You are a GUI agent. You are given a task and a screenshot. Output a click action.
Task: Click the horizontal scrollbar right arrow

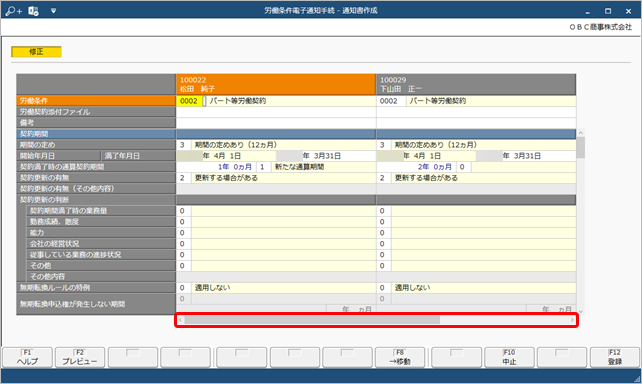tap(572, 320)
